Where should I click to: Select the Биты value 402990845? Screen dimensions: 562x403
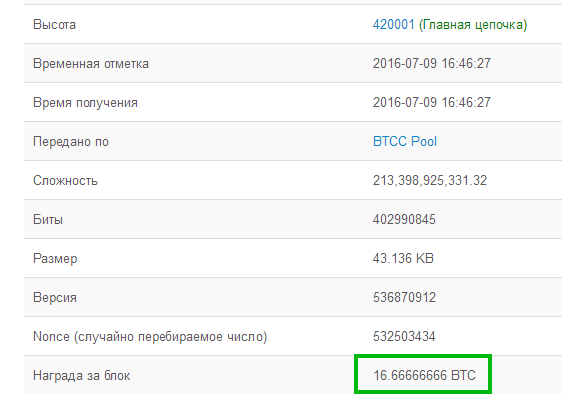tap(404, 219)
